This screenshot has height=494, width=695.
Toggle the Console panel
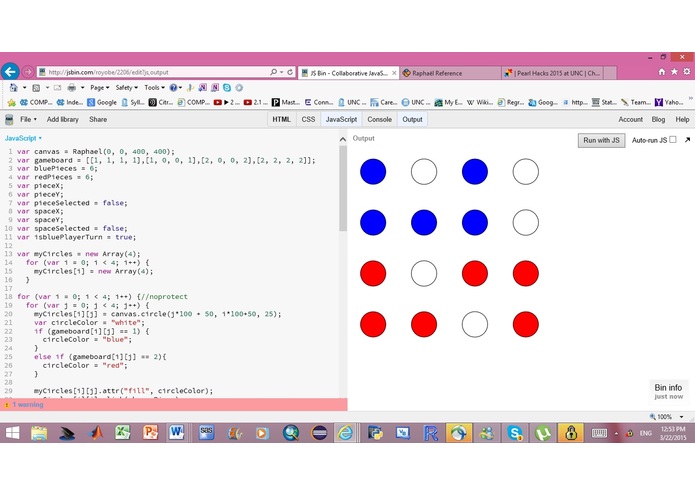[x=379, y=119]
